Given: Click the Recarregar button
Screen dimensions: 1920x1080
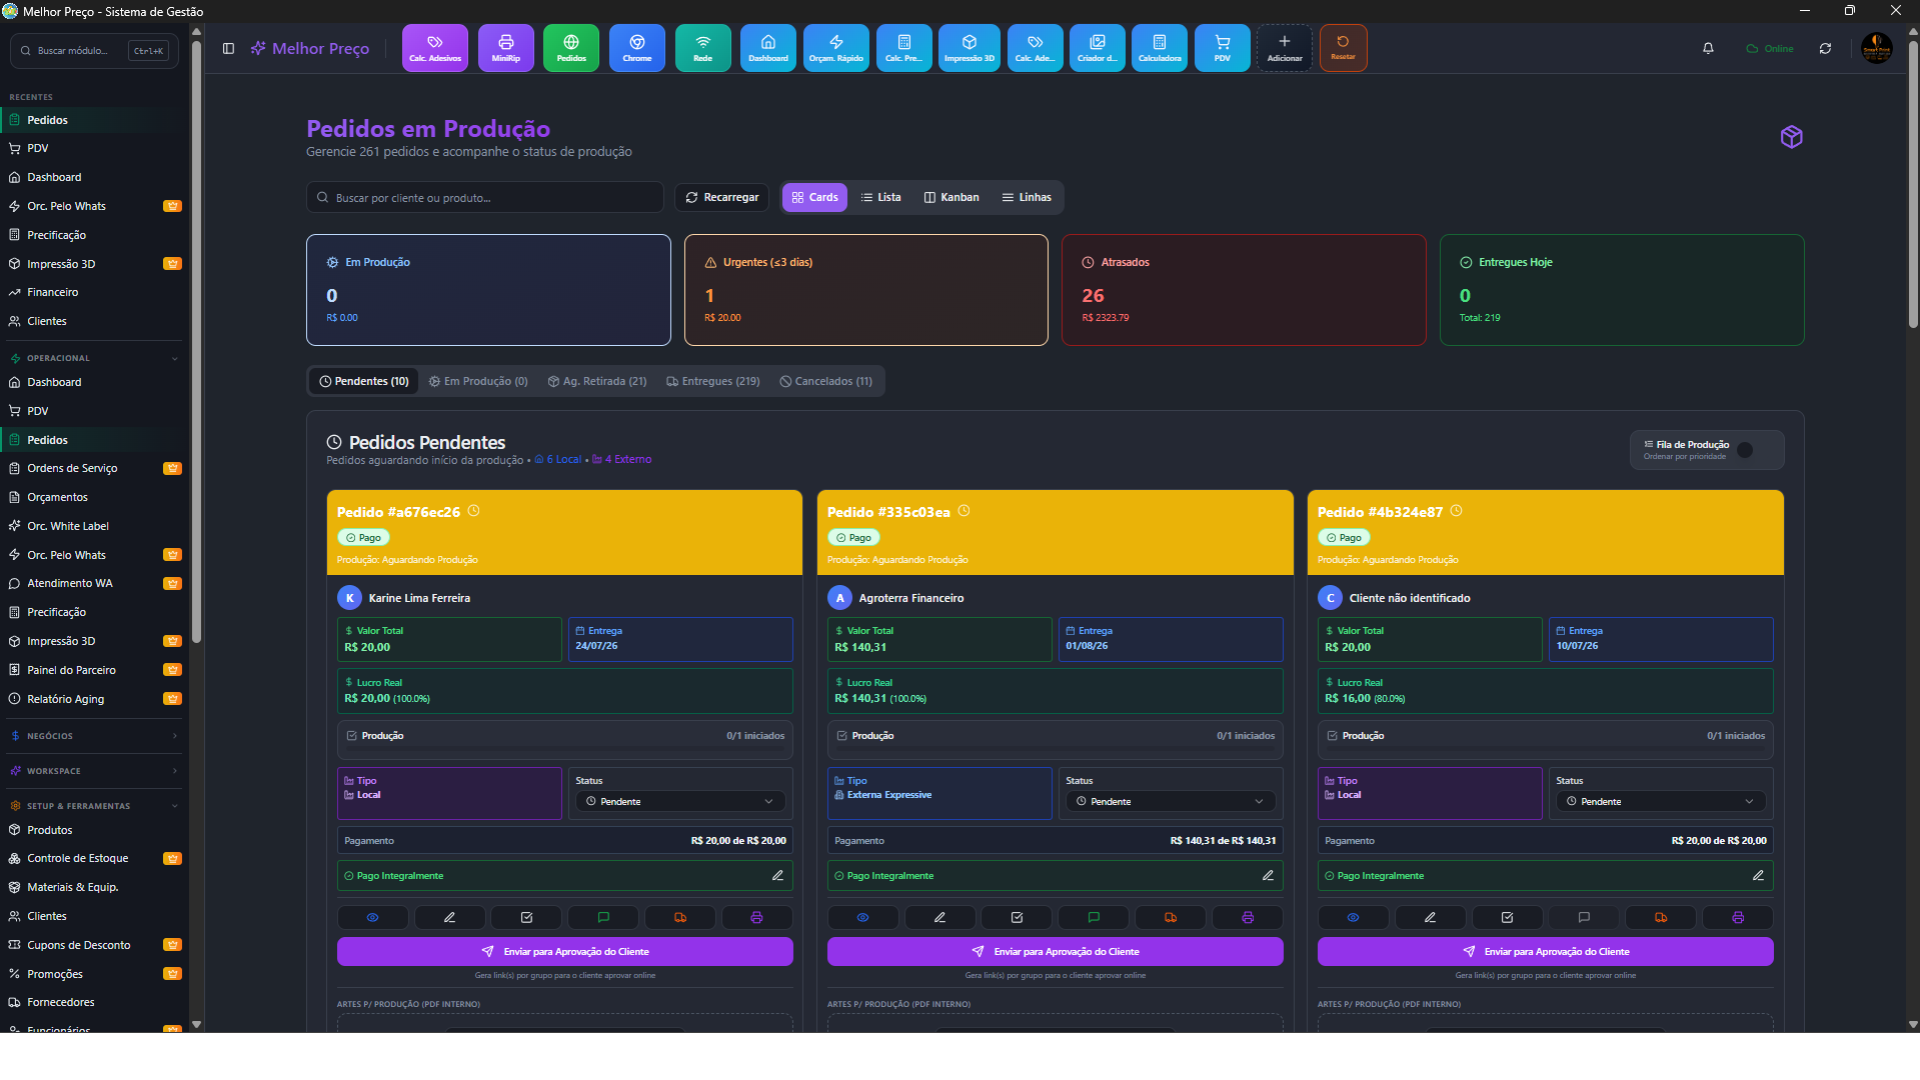Looking at the screenshot, I should [722, 197].
